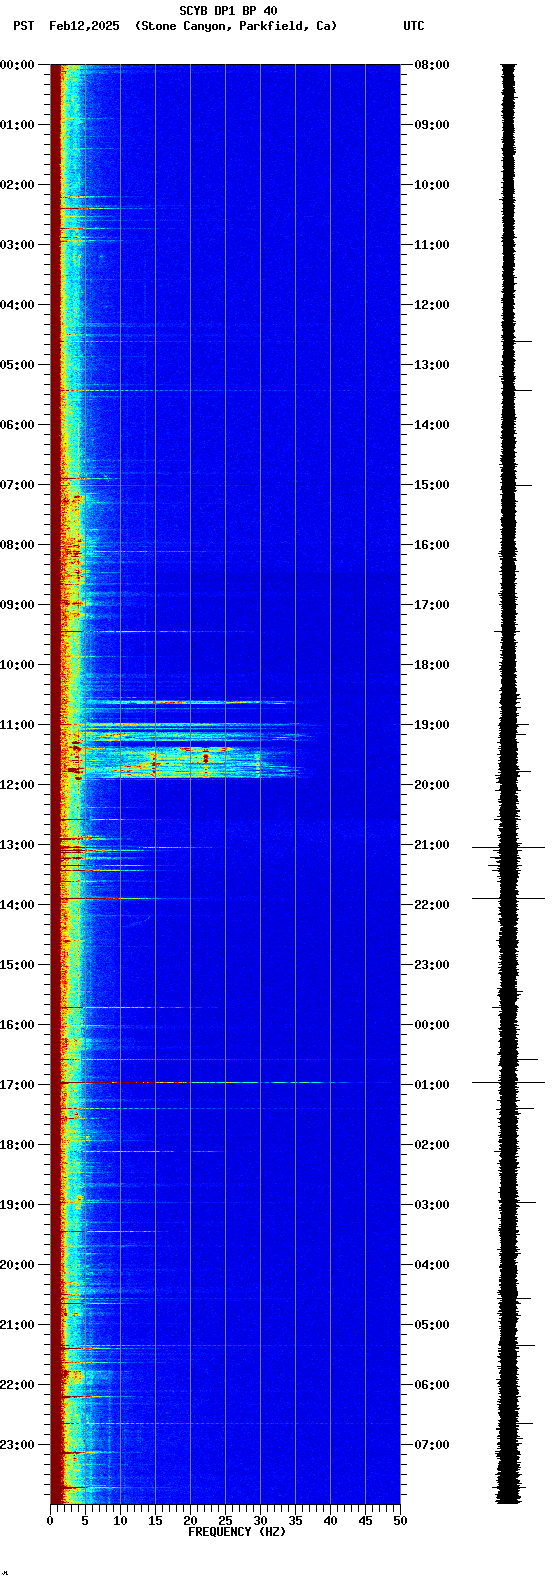Click the '09:00' UTC time label

pyautogui.click(x=432, y=125)
